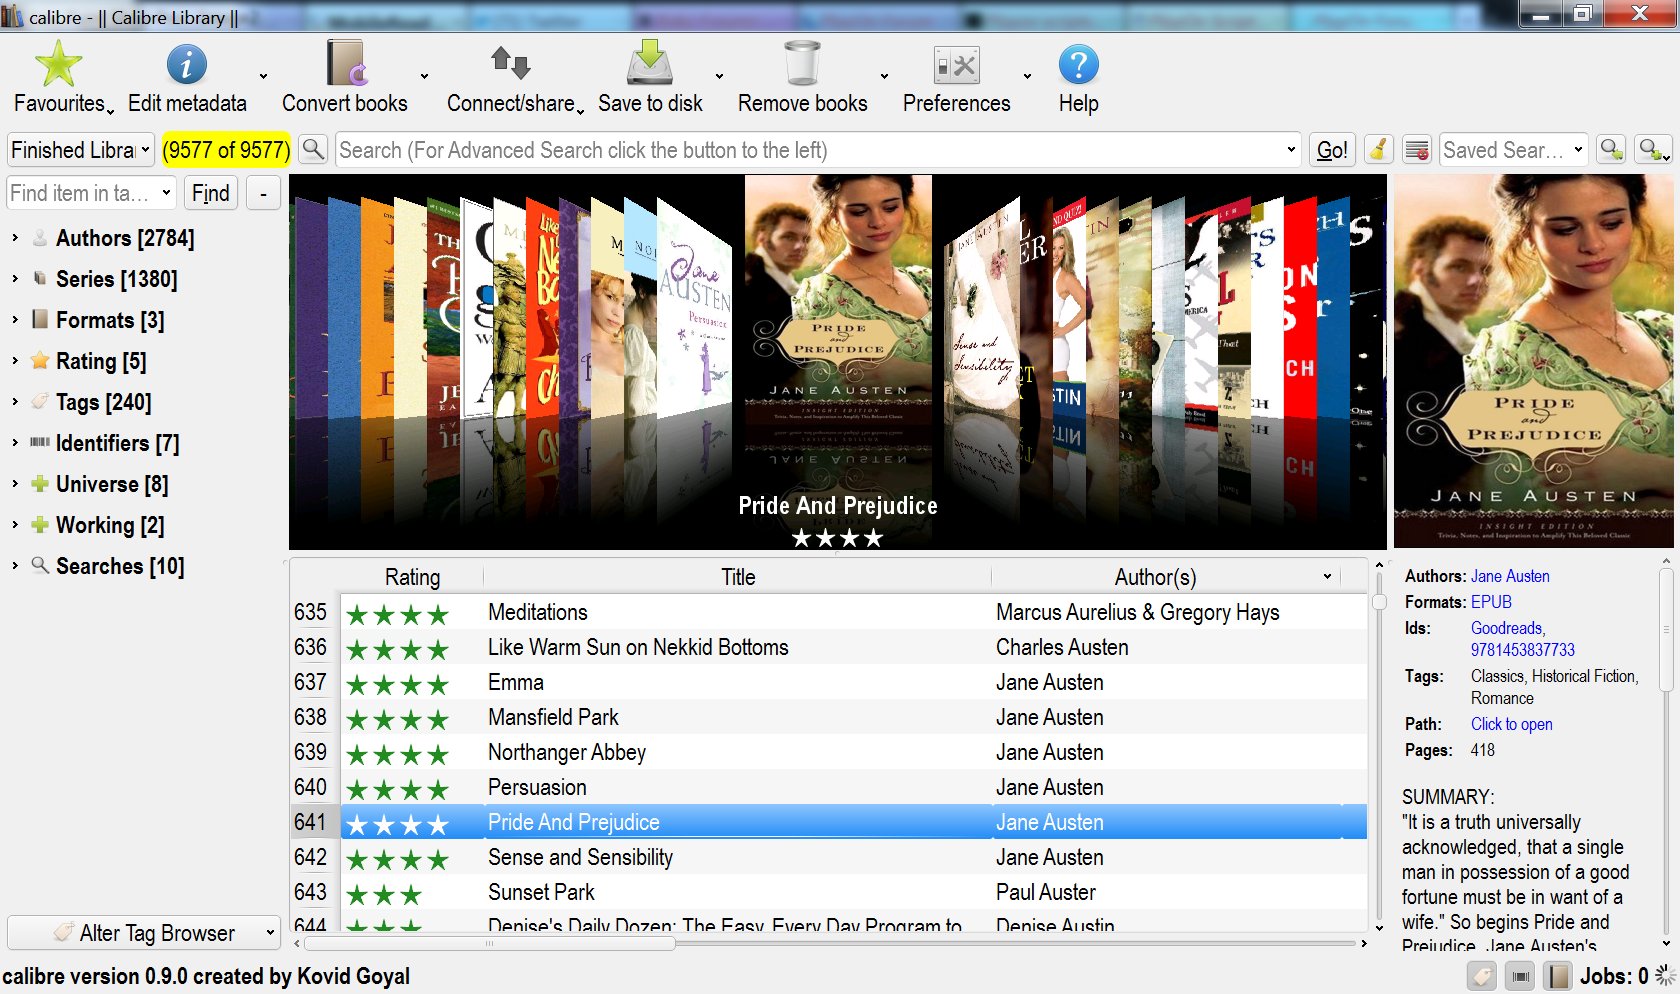Click the minus collapse-all button
Image resolution: width=1680 pixels, height=994 pixels.
[263, 193]
